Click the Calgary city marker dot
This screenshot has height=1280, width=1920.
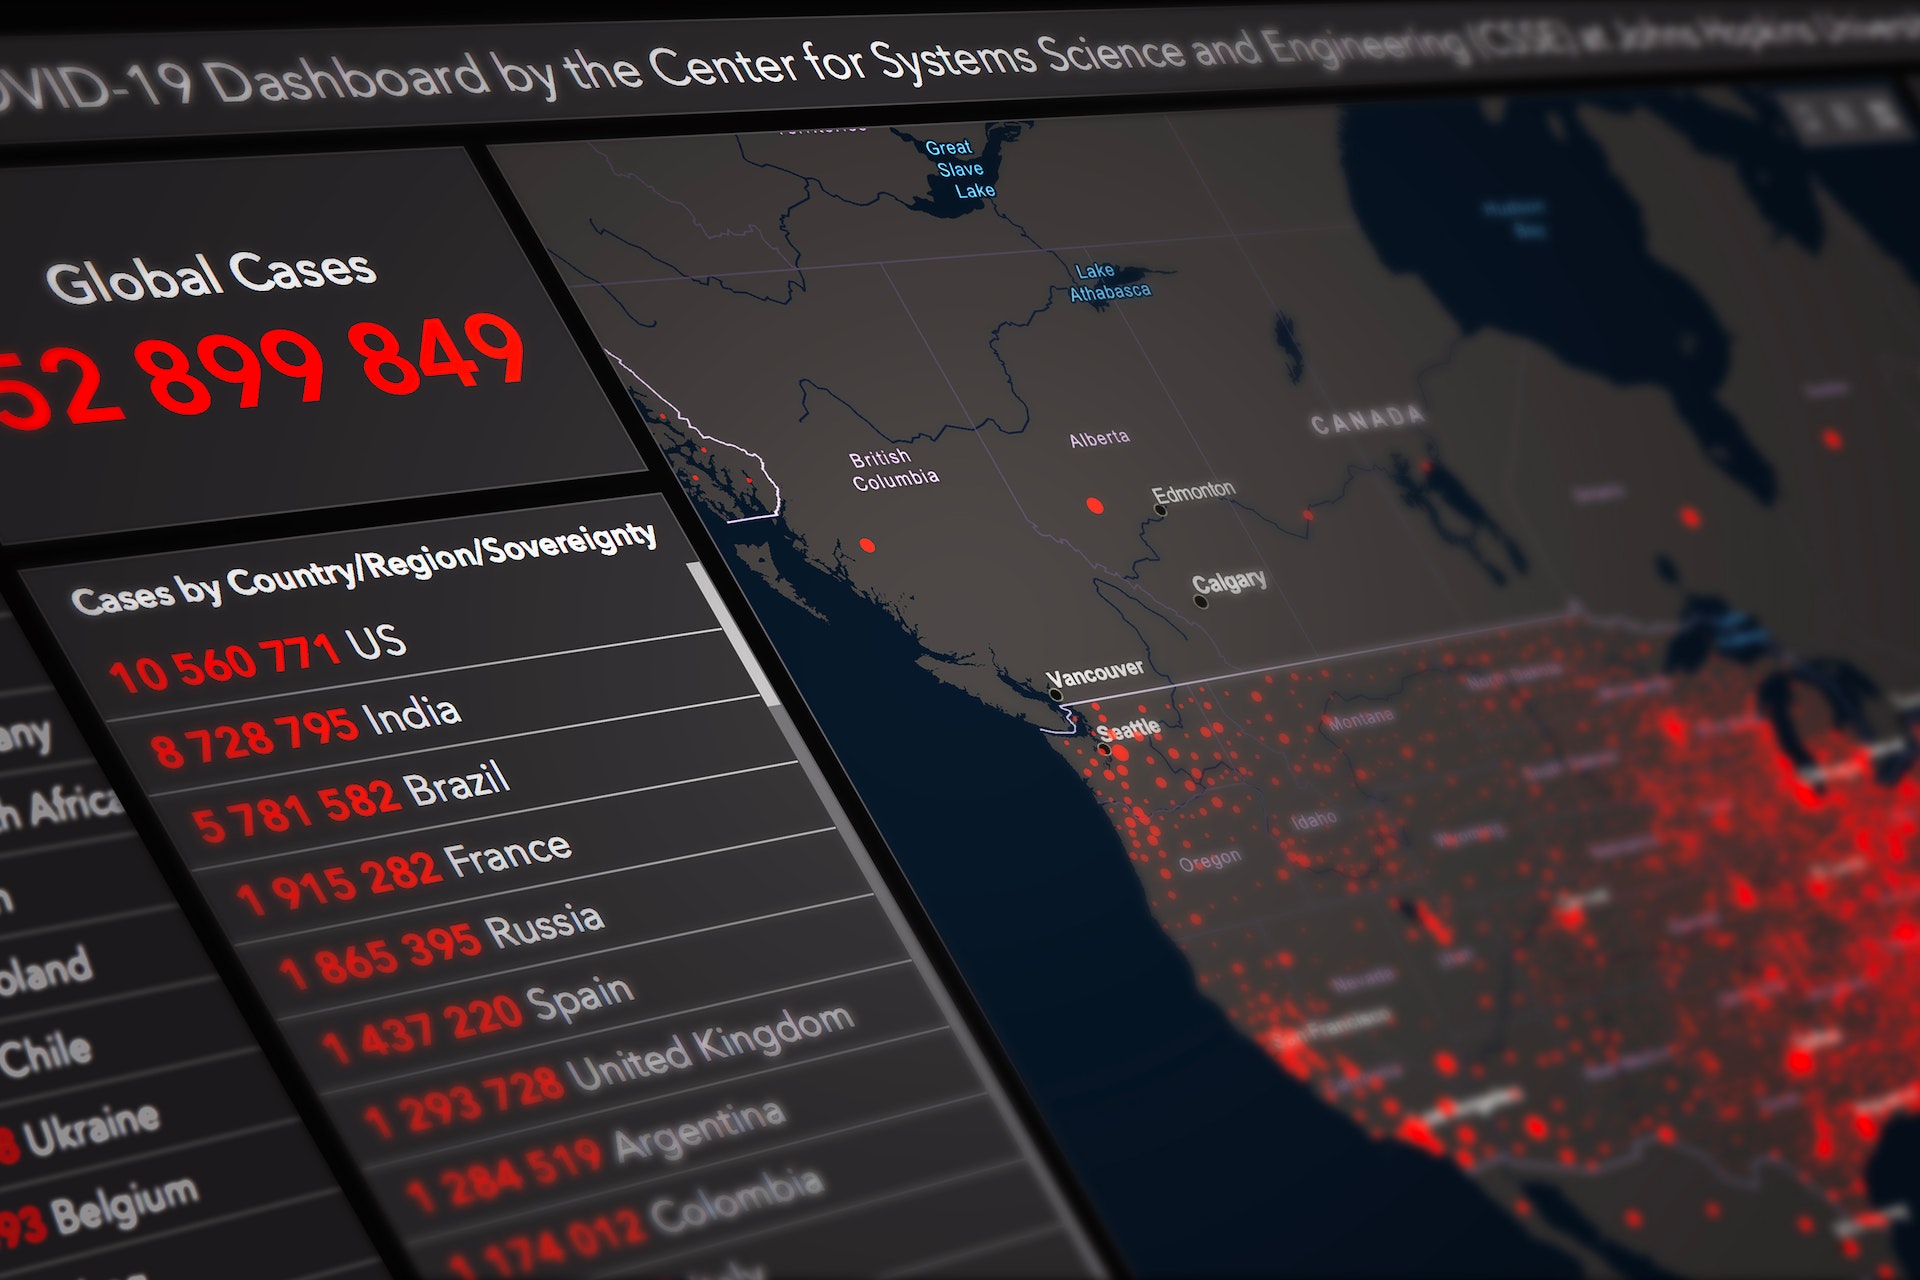[1201, 602]
